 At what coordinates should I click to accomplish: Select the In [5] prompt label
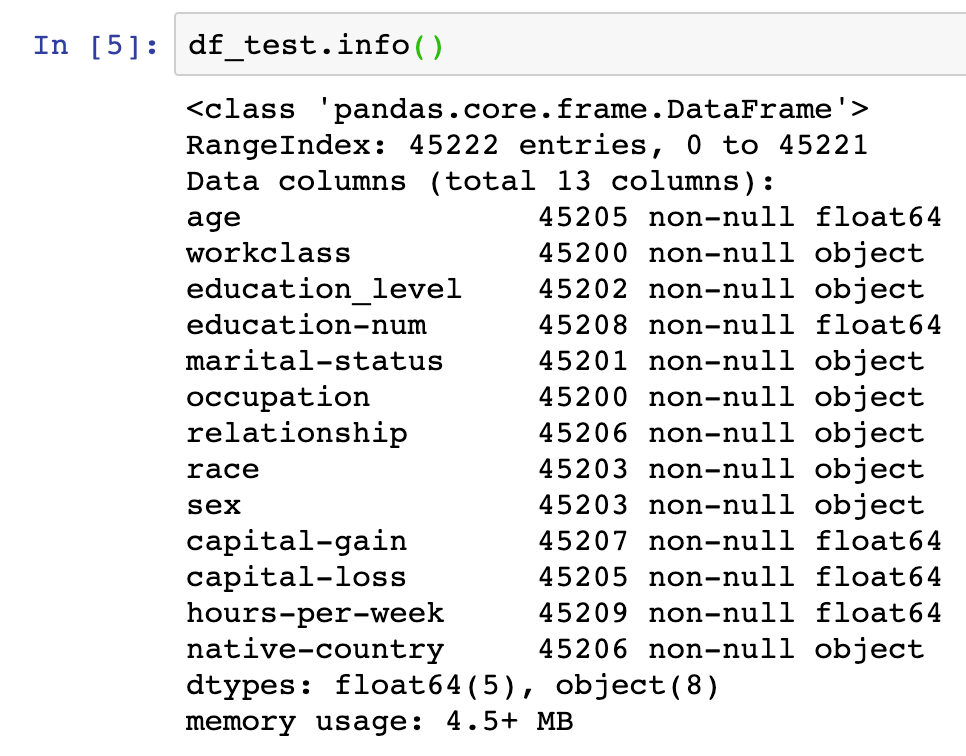[x=96, y=46]
